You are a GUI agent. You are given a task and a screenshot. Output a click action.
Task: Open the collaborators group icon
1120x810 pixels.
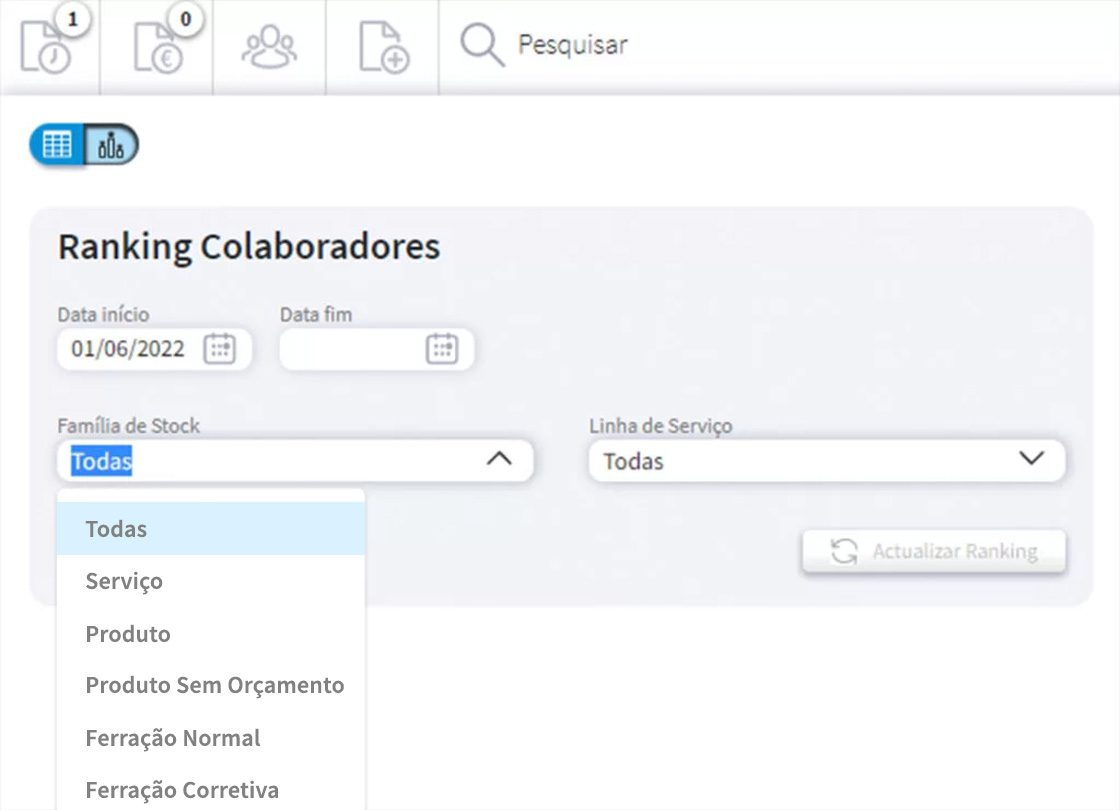coord(269,47)
